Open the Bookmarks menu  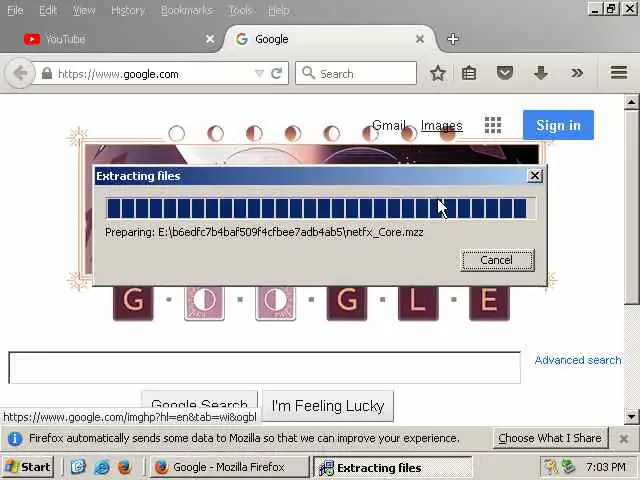click(x=187, y=10)
